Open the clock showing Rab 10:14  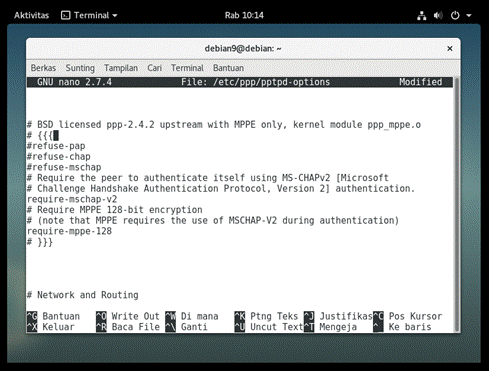pos(244,15)
